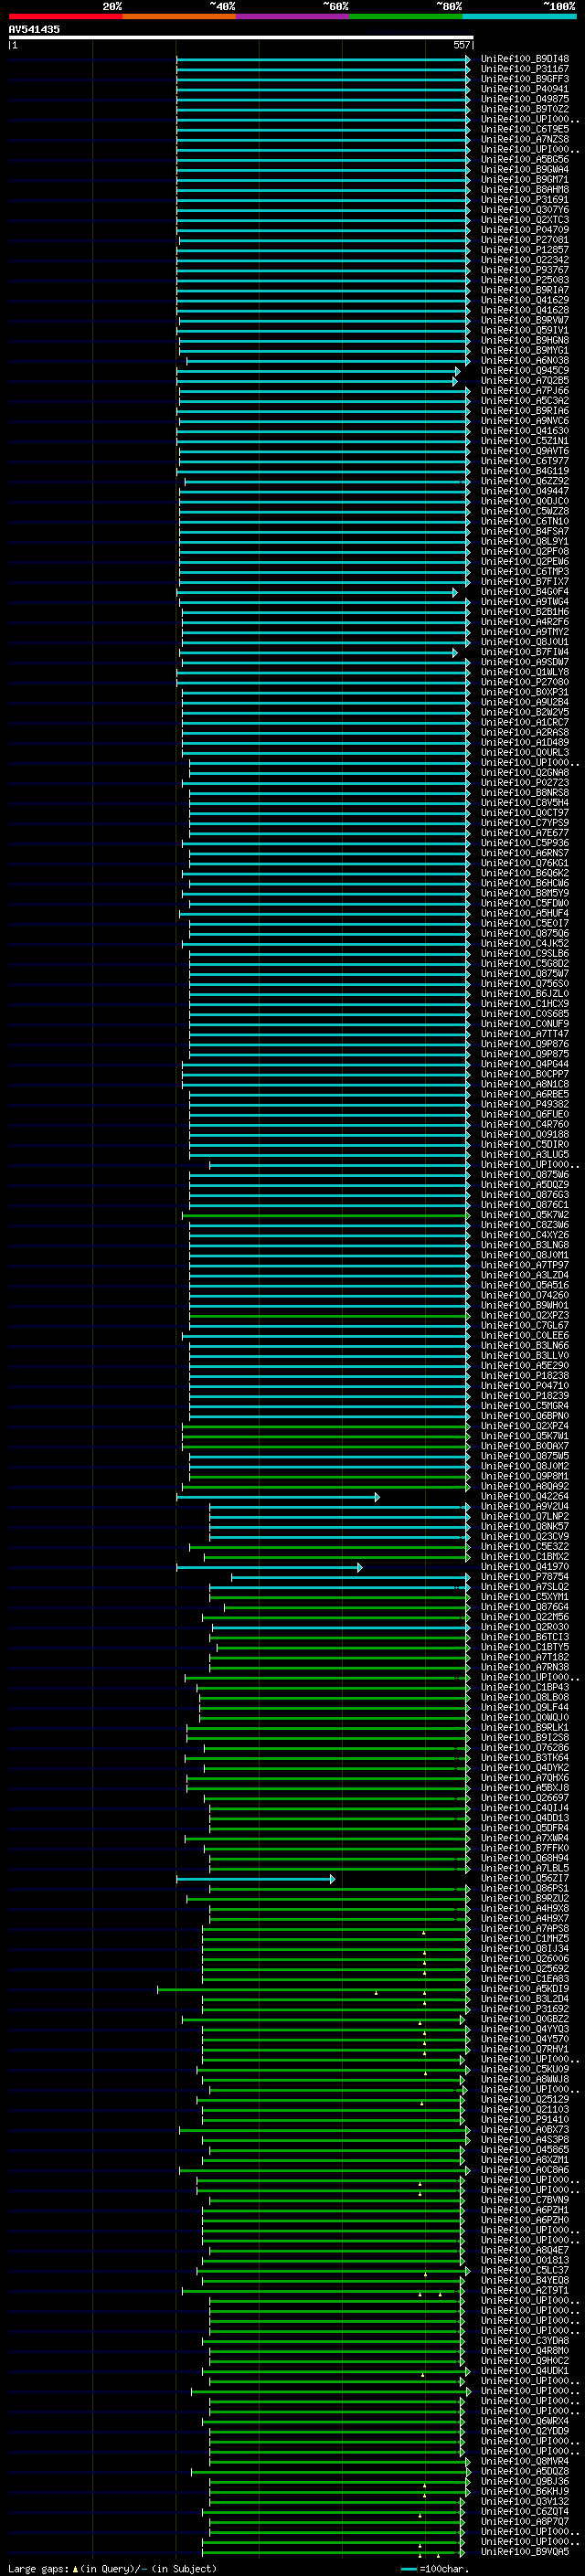Click the UniRef100_Q5A516 label
The width and height of the screenshot is (585, 2576).
click(x=525, y=1285)
